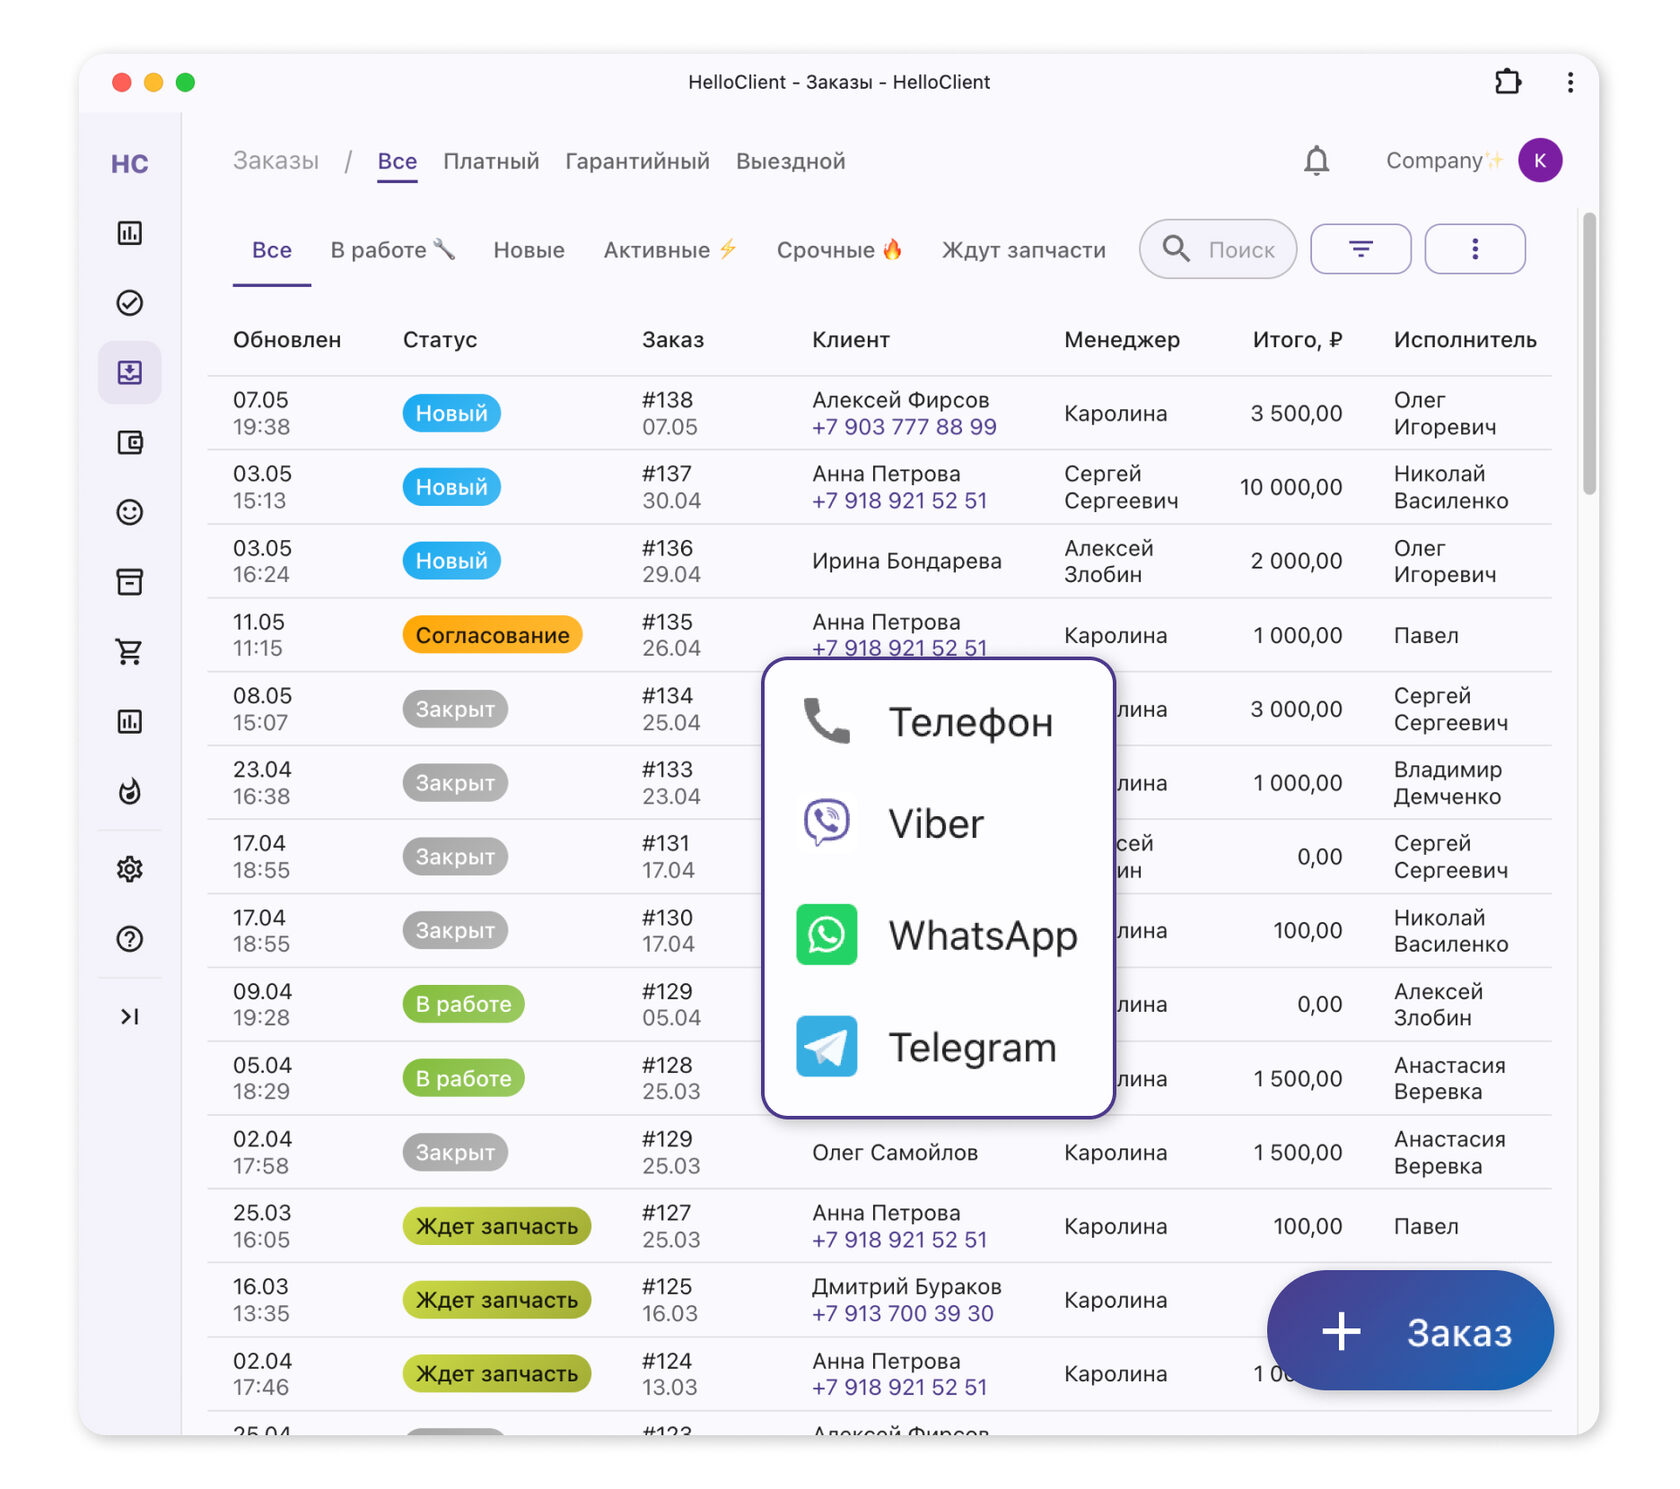Sort by the Обновлен column header
This screenshot has width=1680, height=1489.
[287, 340]
